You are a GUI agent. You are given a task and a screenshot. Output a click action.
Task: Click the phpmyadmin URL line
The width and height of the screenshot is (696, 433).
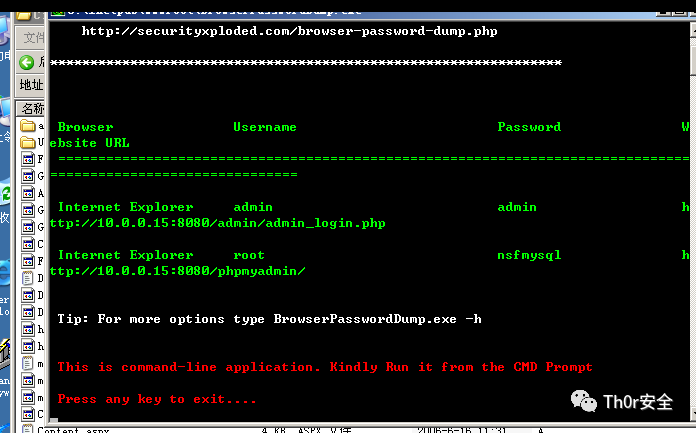178,271
